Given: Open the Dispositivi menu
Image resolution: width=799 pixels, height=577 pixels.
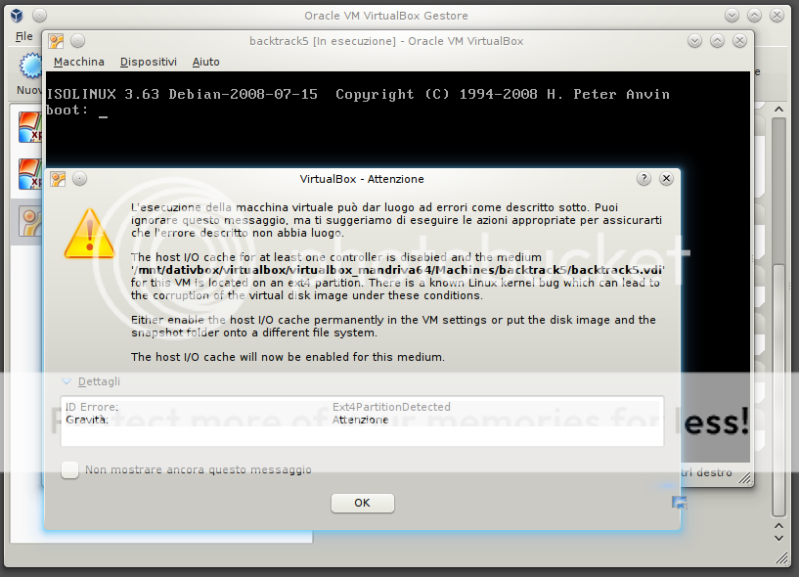Looking at the screenshot, I should tap(148, 62).
